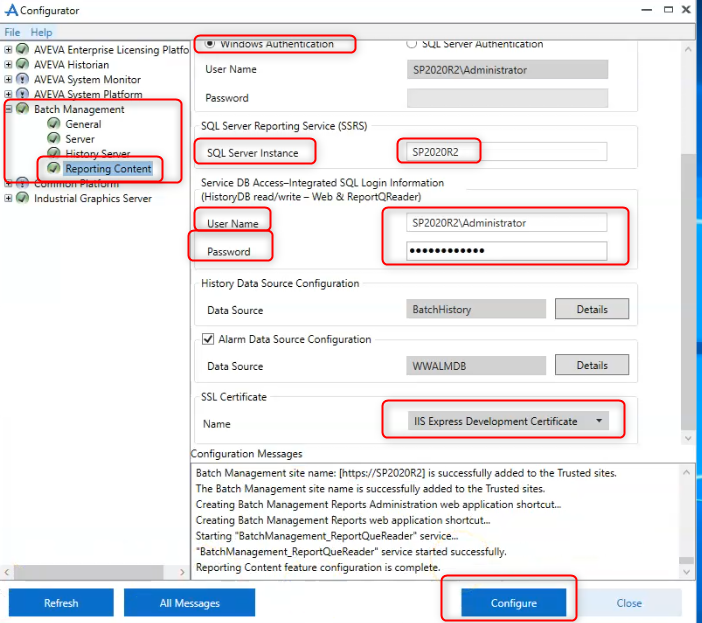Screen dimensions: 702x623
Task: Click settings panel scroll down arrow
Action: [688, 438]
